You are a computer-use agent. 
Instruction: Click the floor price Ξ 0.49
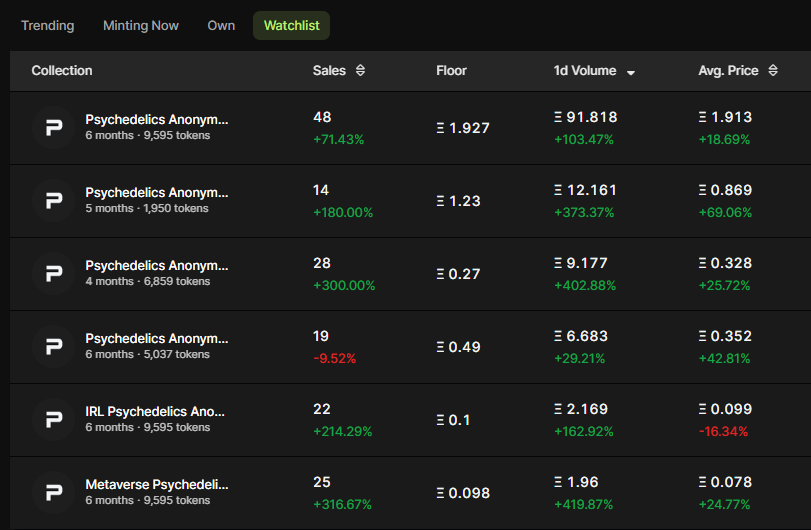tap(458, 346)
